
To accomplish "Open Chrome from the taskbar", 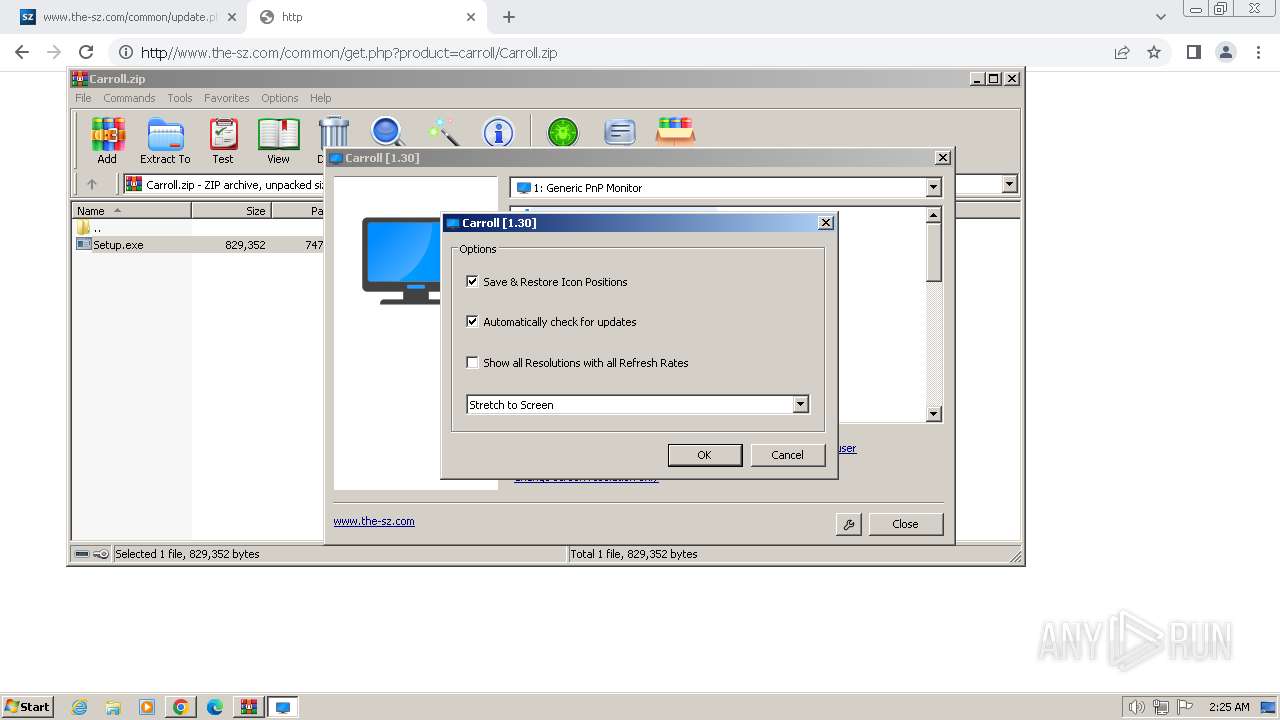I will tap(181, 707).
